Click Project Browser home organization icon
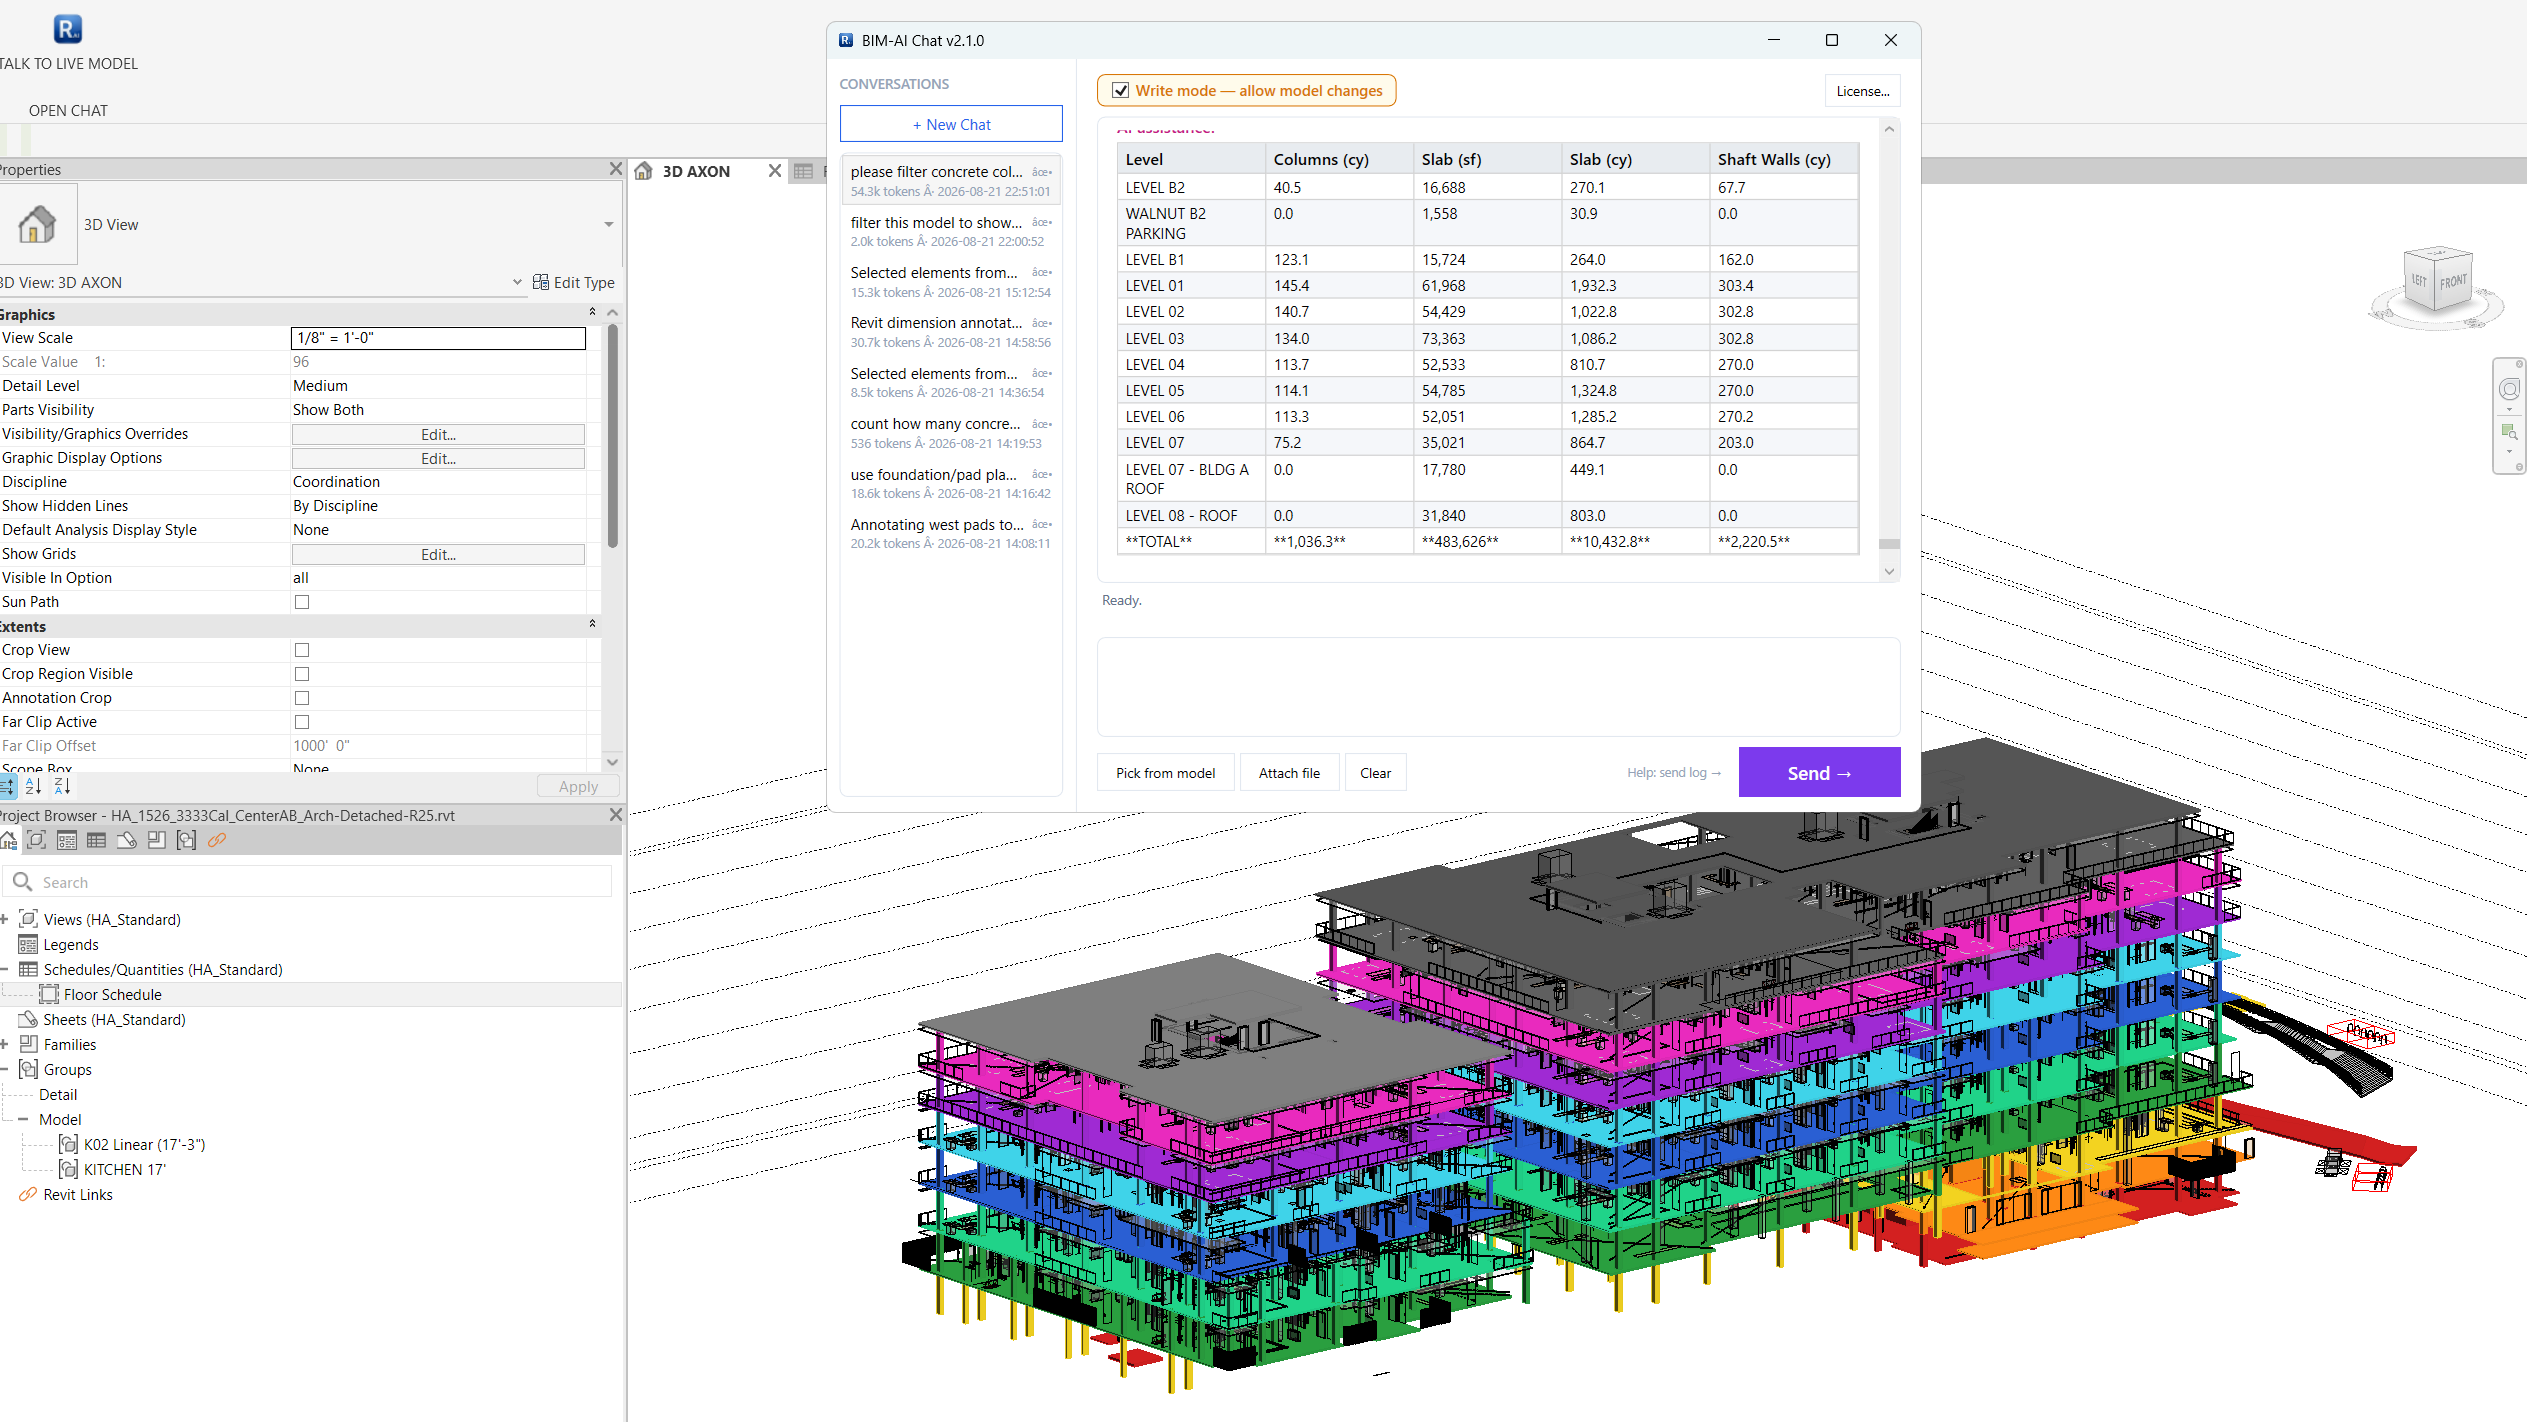Viewport: 2527px width, 1422px height. [8, 840]
